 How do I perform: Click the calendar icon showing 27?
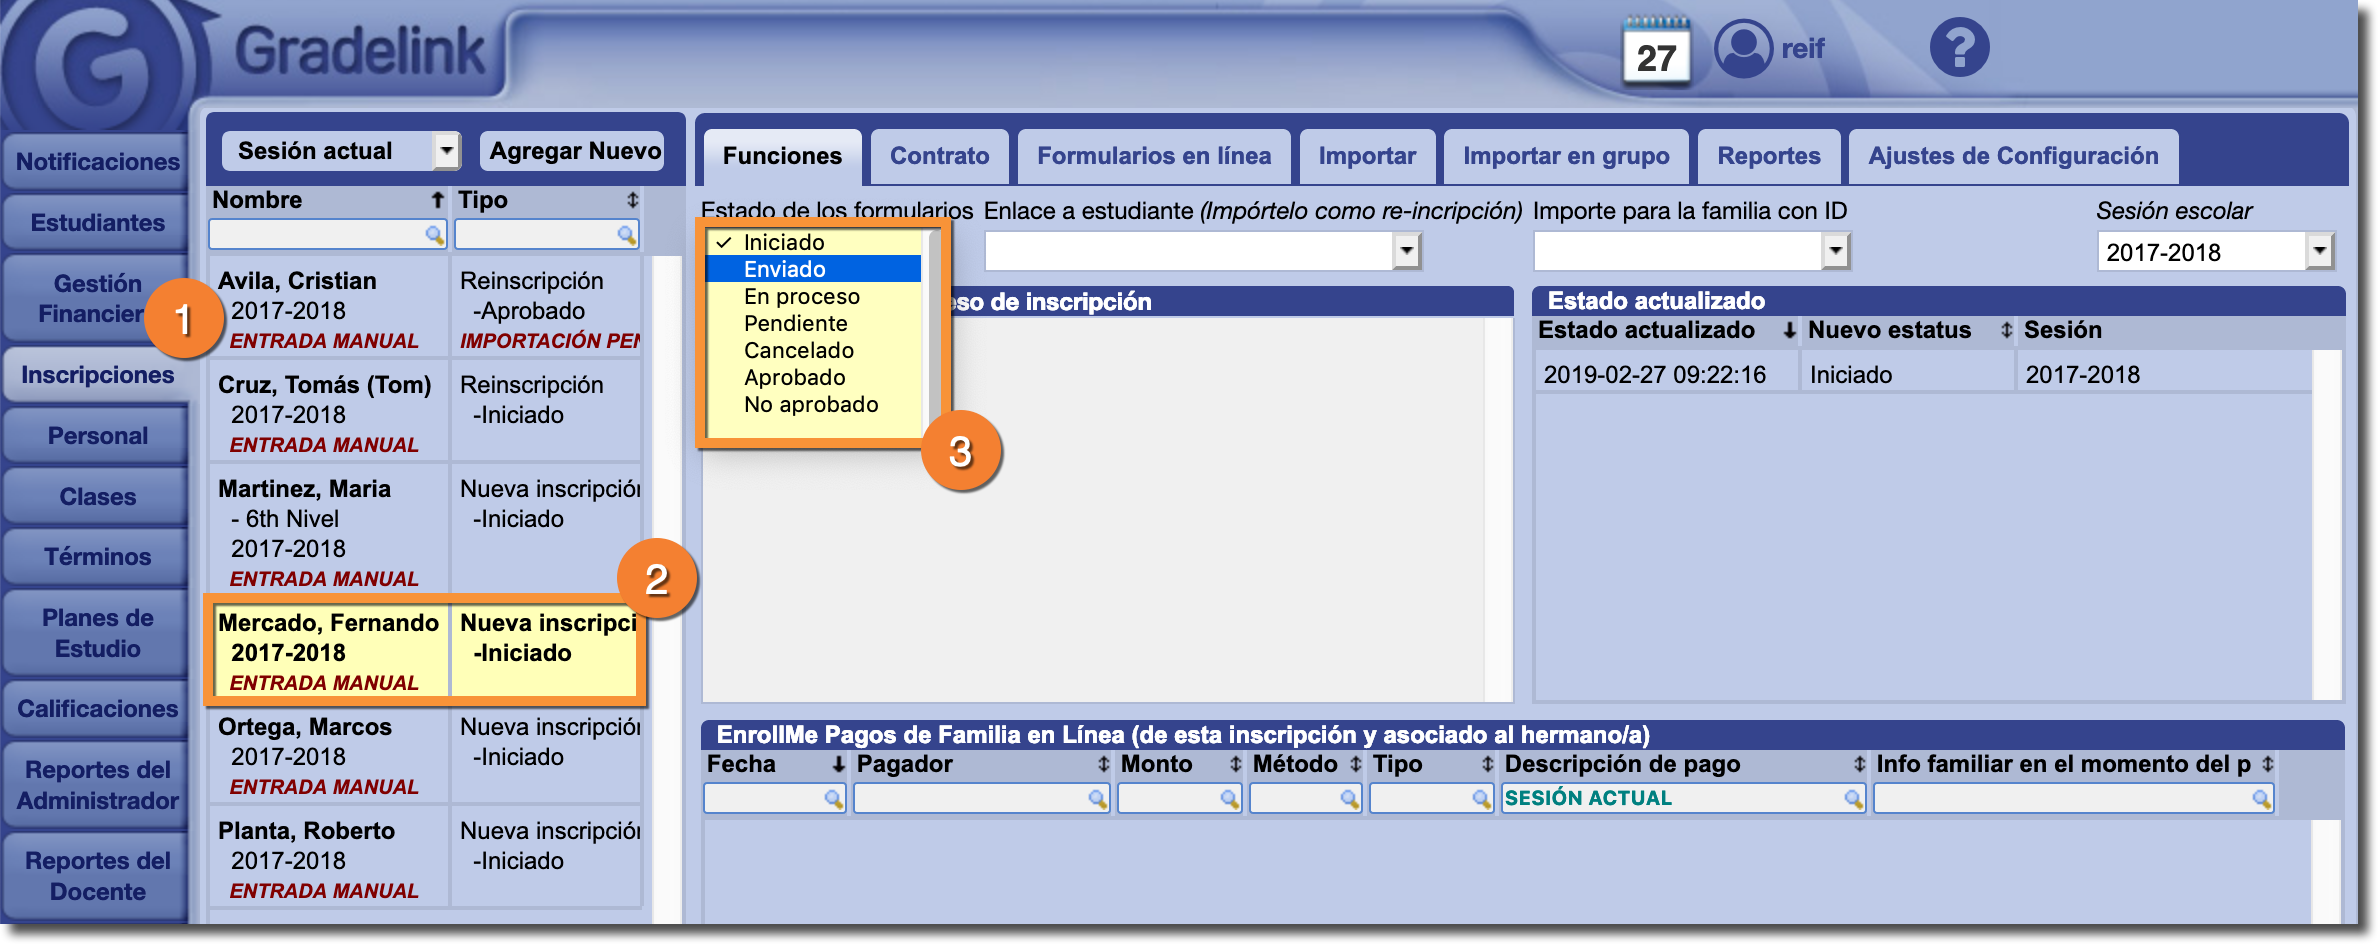(1656, 52)
